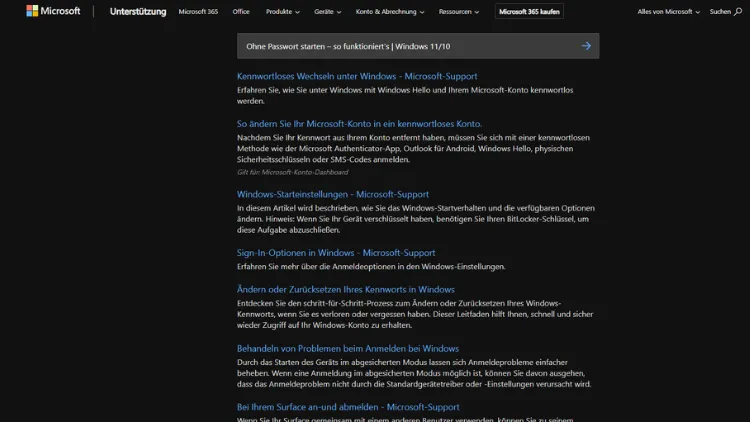Expand the Geräte dropdown menu
Viewport: 750px width, 422px height.
tap(328, 11)
